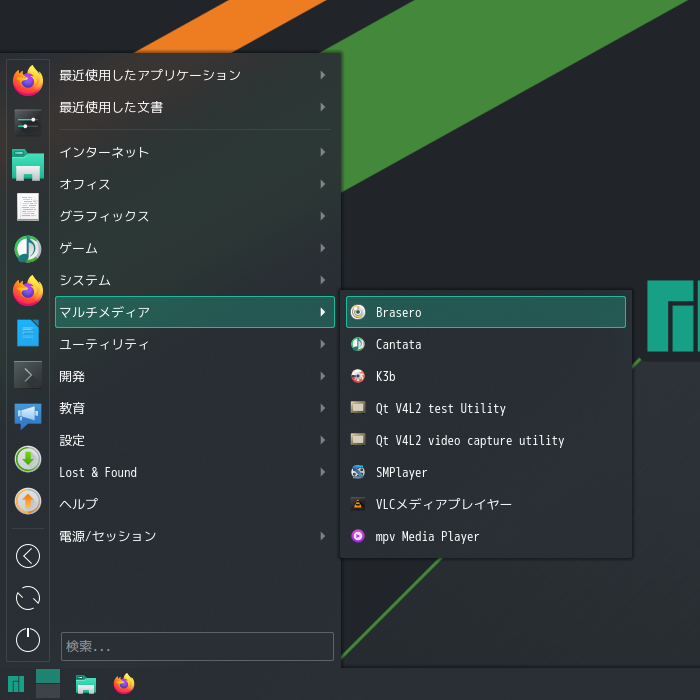Expand the グラフィックス submenu arrow

(x=322, y=216)
